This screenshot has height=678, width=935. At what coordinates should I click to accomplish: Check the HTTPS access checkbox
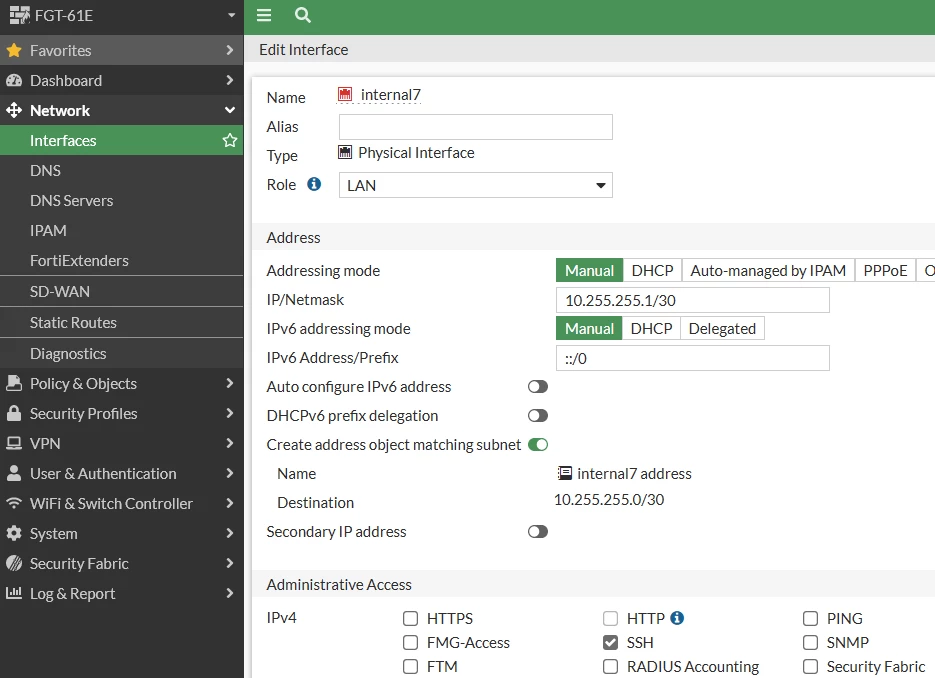[x=410, y=618]
